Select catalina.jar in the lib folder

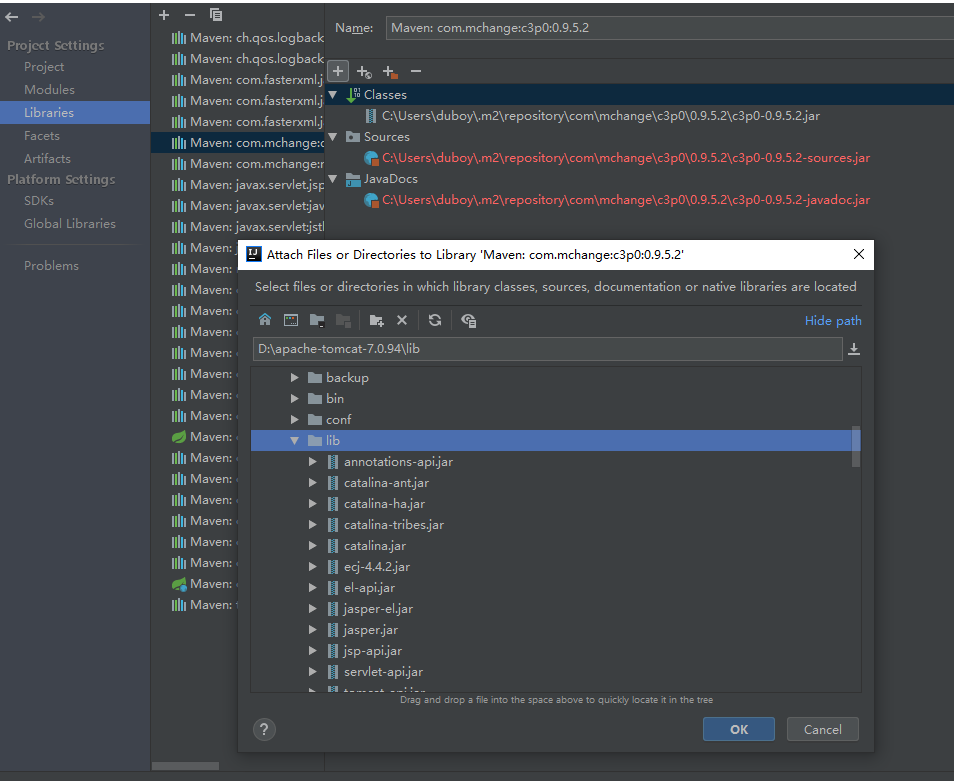tap(375, 545)
